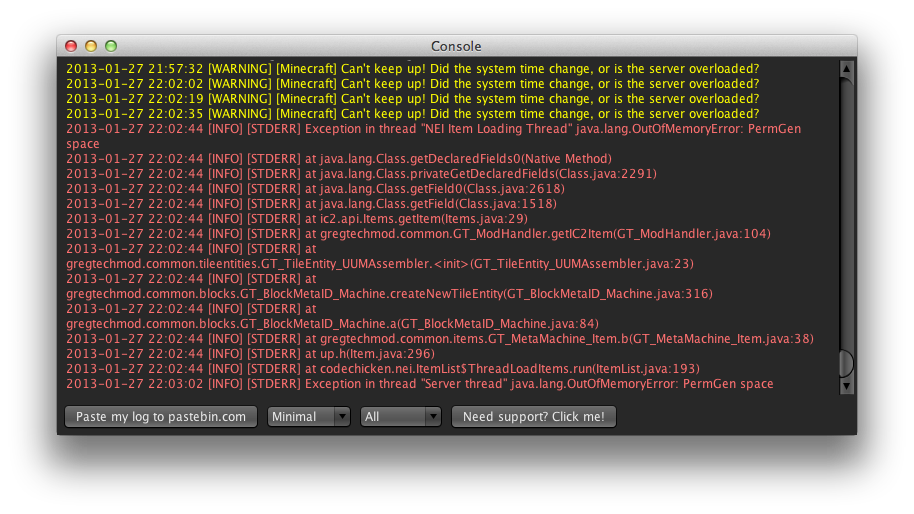Open the All filter dropdown
This screenshot has width=914, height=514.
400,417
